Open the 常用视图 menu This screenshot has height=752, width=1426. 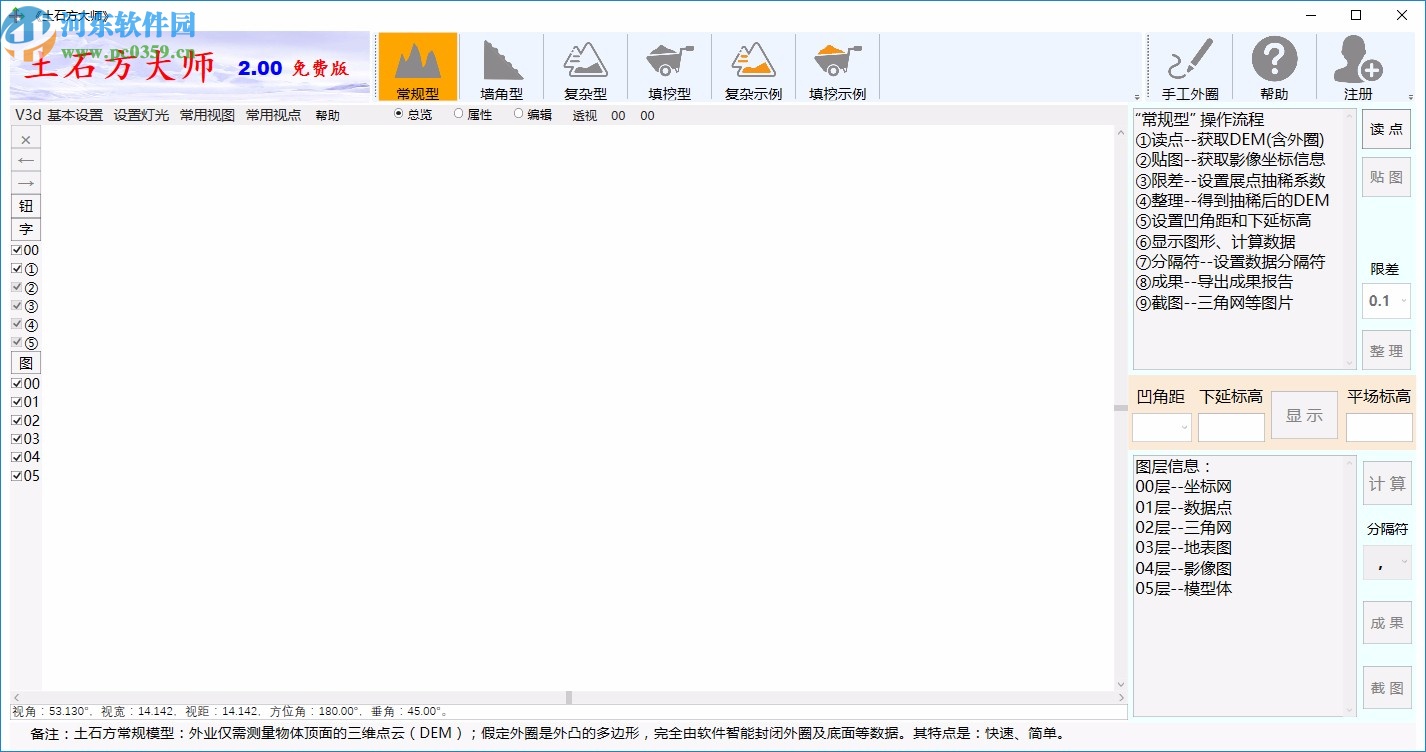pos(207,115)
